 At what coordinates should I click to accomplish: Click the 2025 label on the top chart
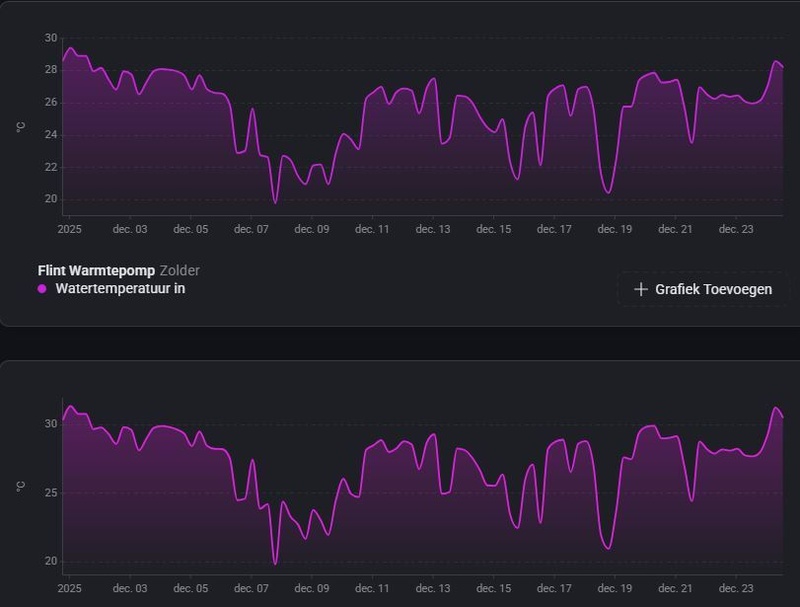point(70,229)
